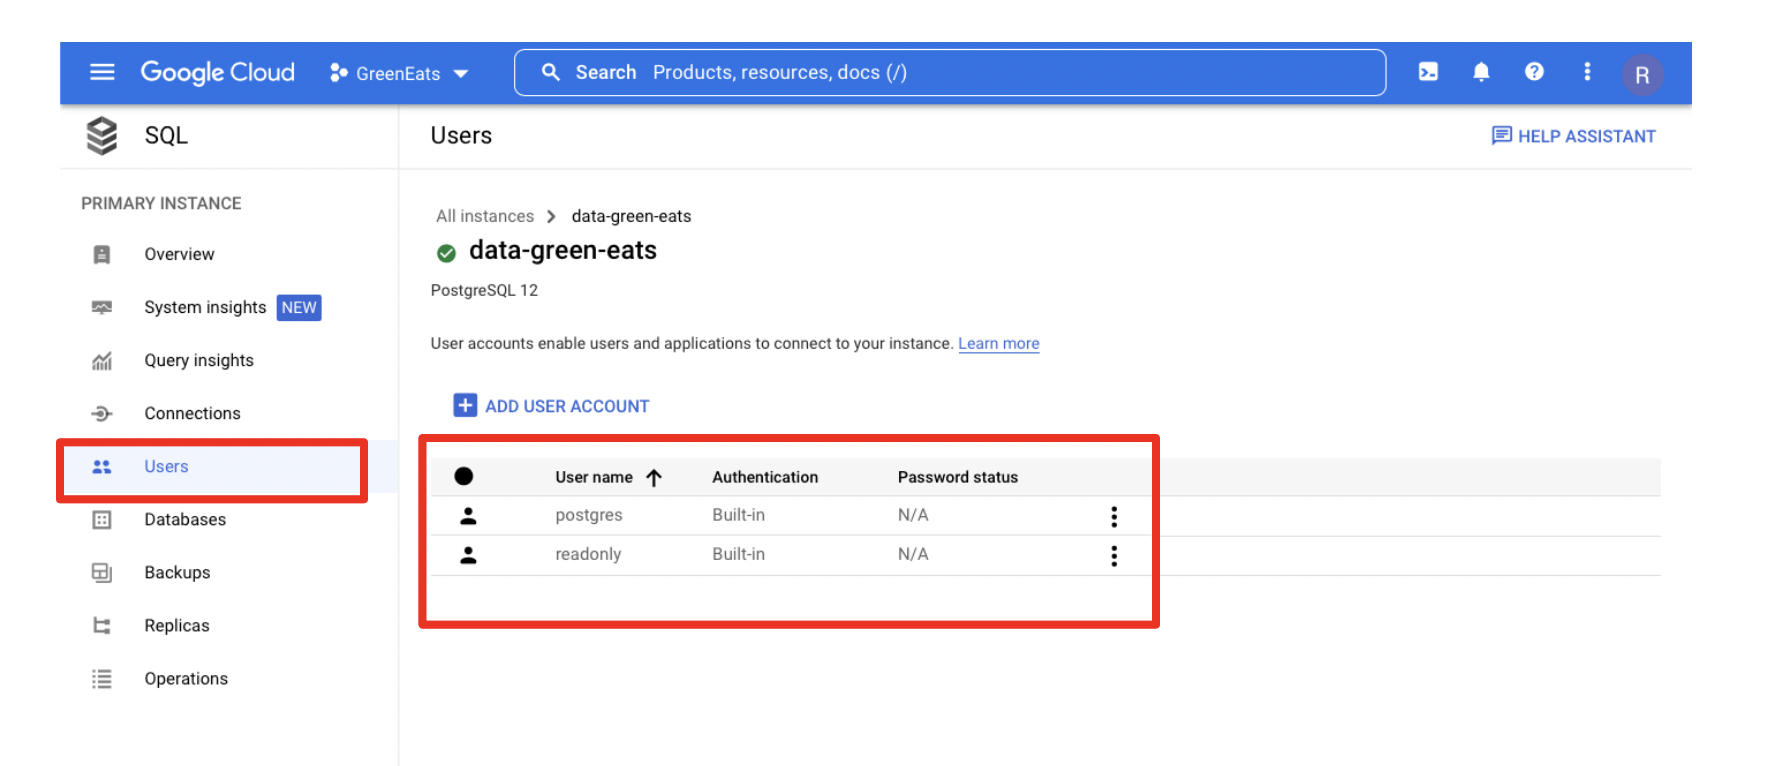Click the Backups sidebar icon
This screenshot has height=766, width=1768.
pyautogui.click(x=102, y=572)
